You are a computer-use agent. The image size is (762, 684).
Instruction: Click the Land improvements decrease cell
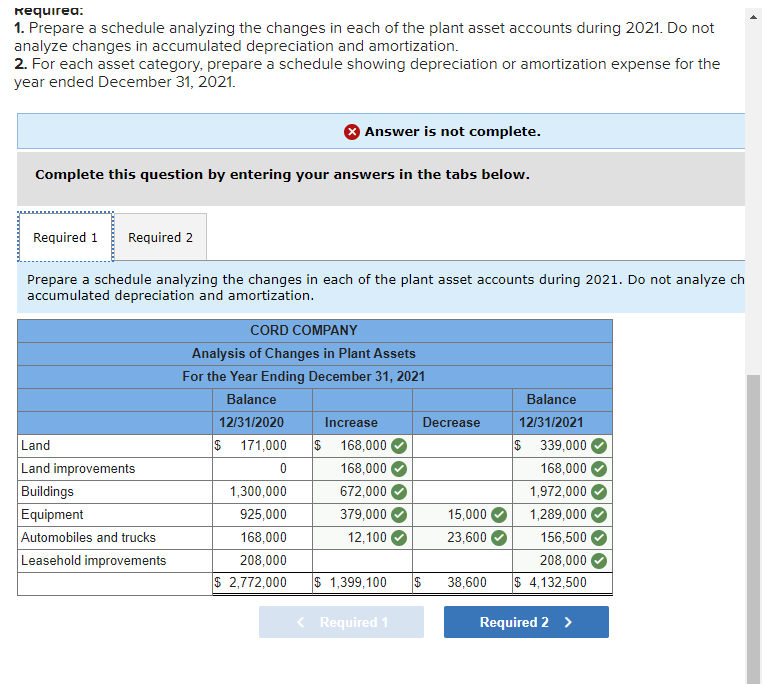[462, 469]
